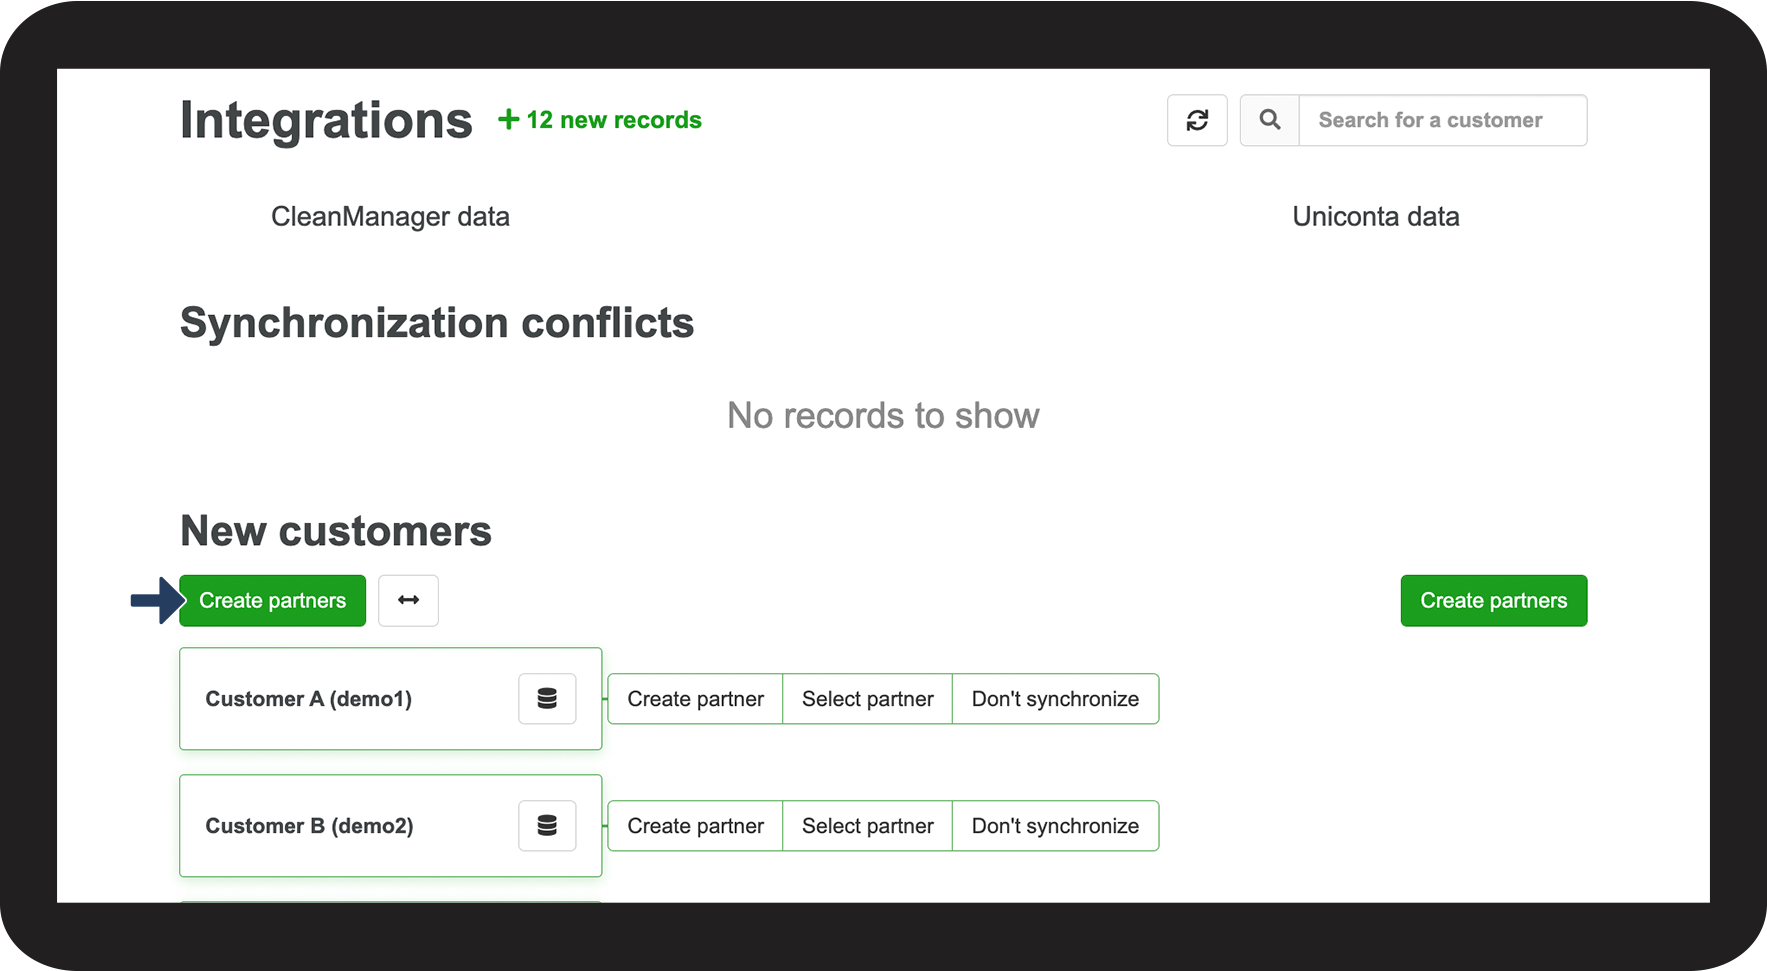Set Customer B to 'Don't synchronize'

(1055, 826)
